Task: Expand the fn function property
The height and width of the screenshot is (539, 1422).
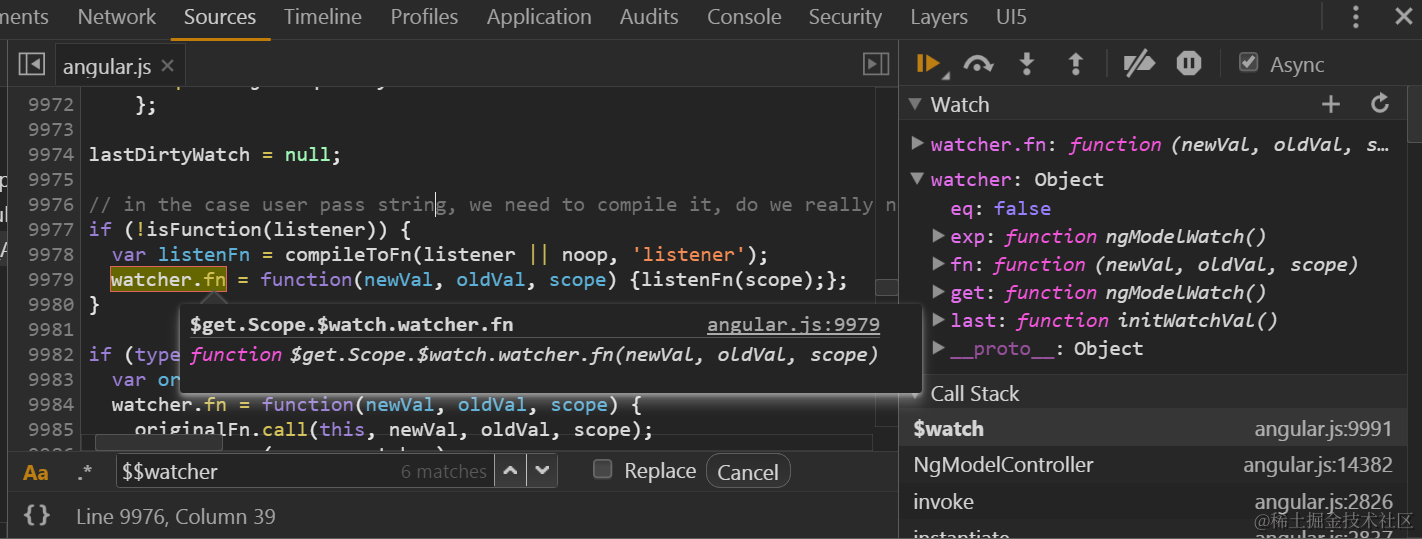Action: (938, 264)
